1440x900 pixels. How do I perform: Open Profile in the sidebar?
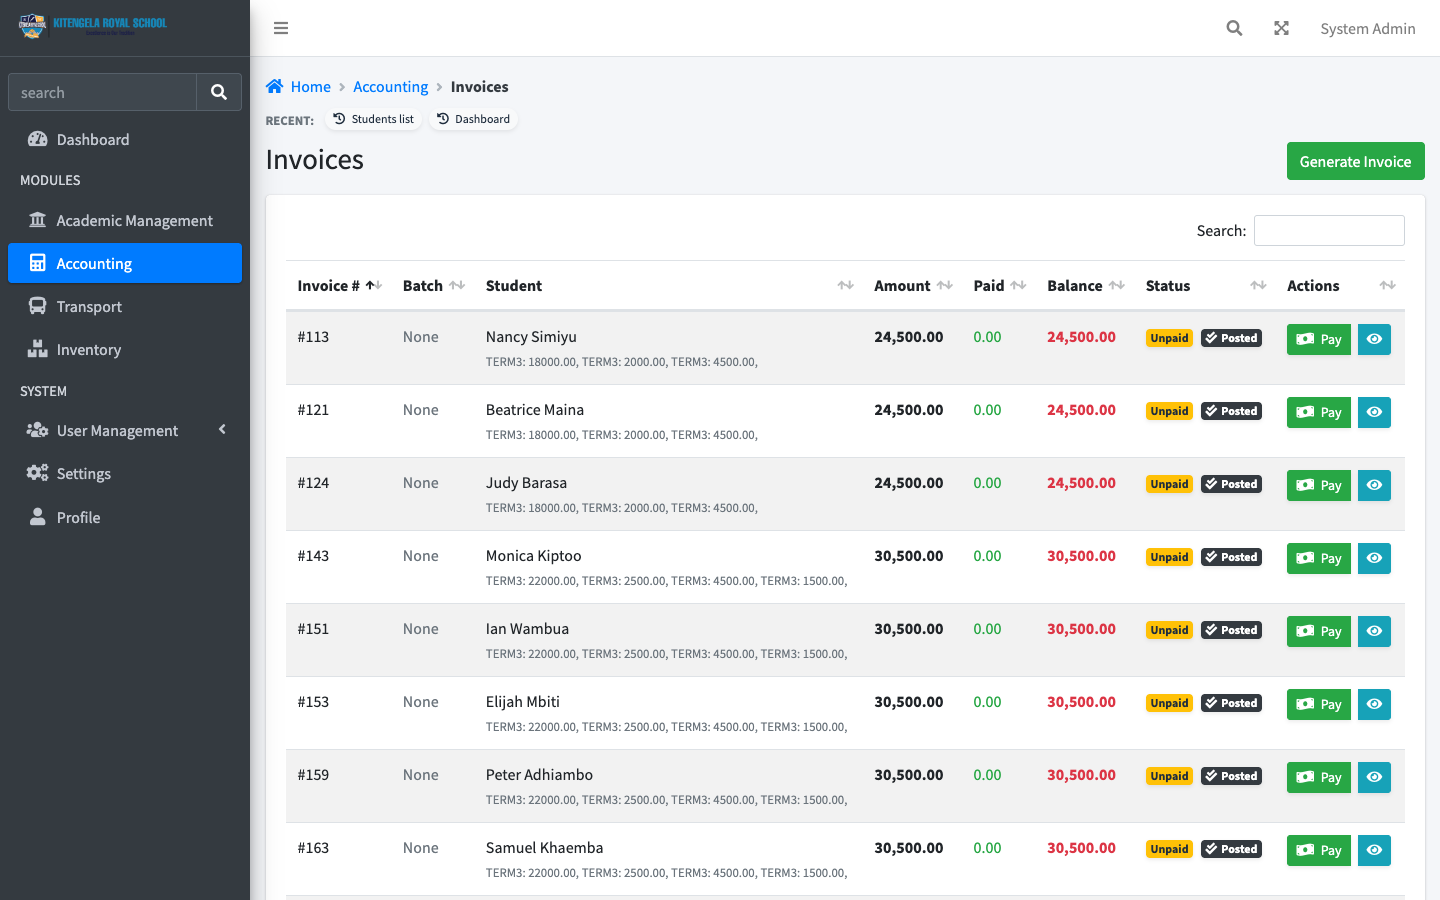click(125, 517)
